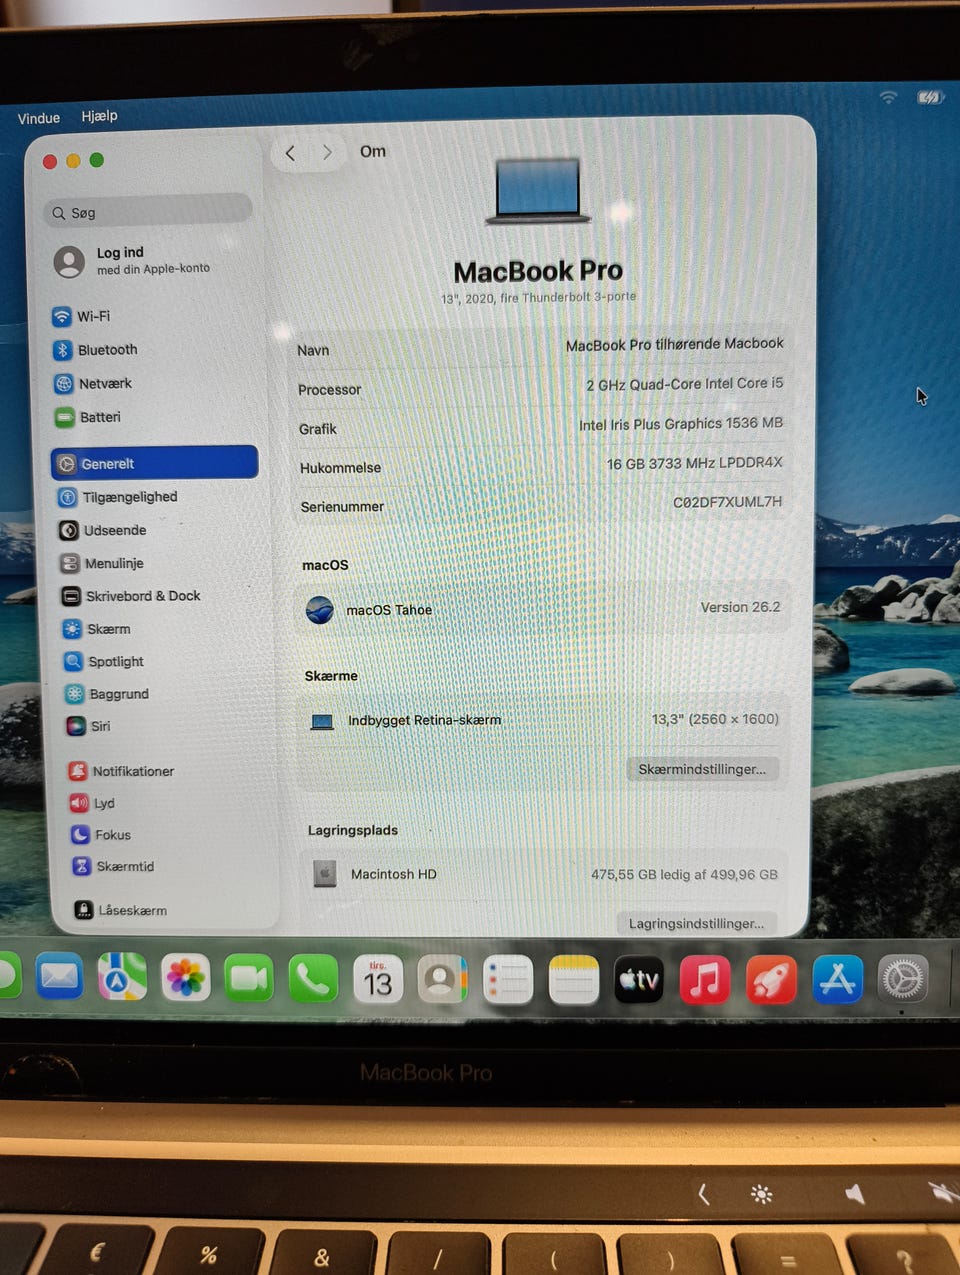The width and height of the screenshot is (960, 1275).
Task: Open Låseskærm settings
Action: [x=121, y=910]
